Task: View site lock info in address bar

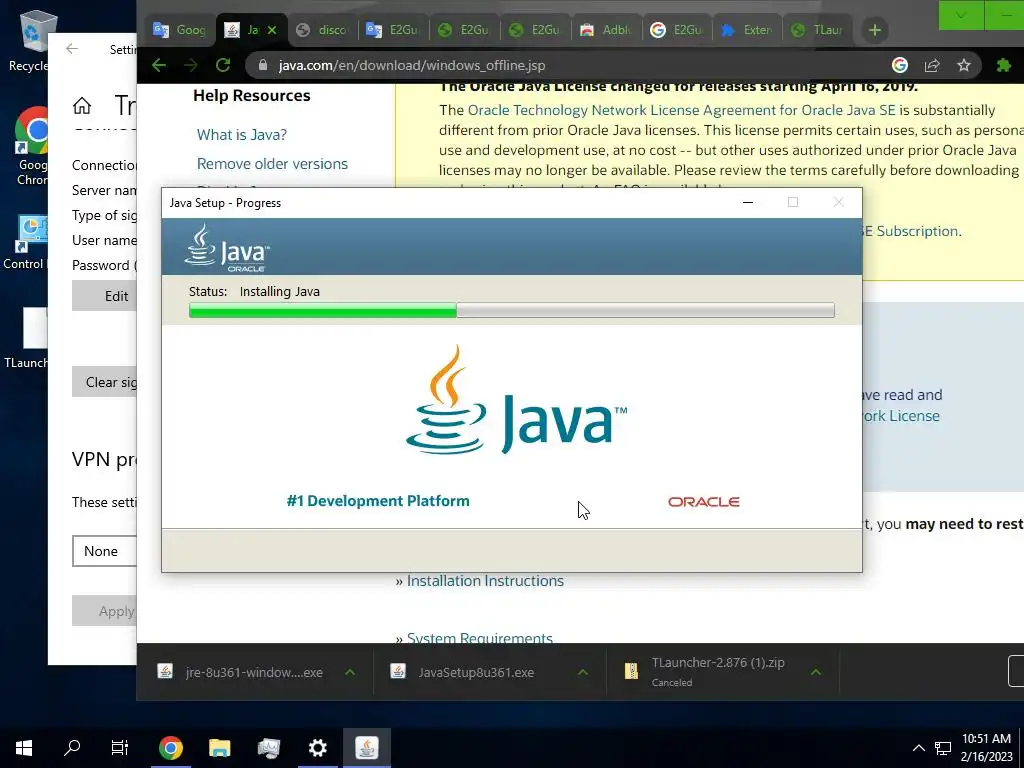Action: click(x=263, y=65)
